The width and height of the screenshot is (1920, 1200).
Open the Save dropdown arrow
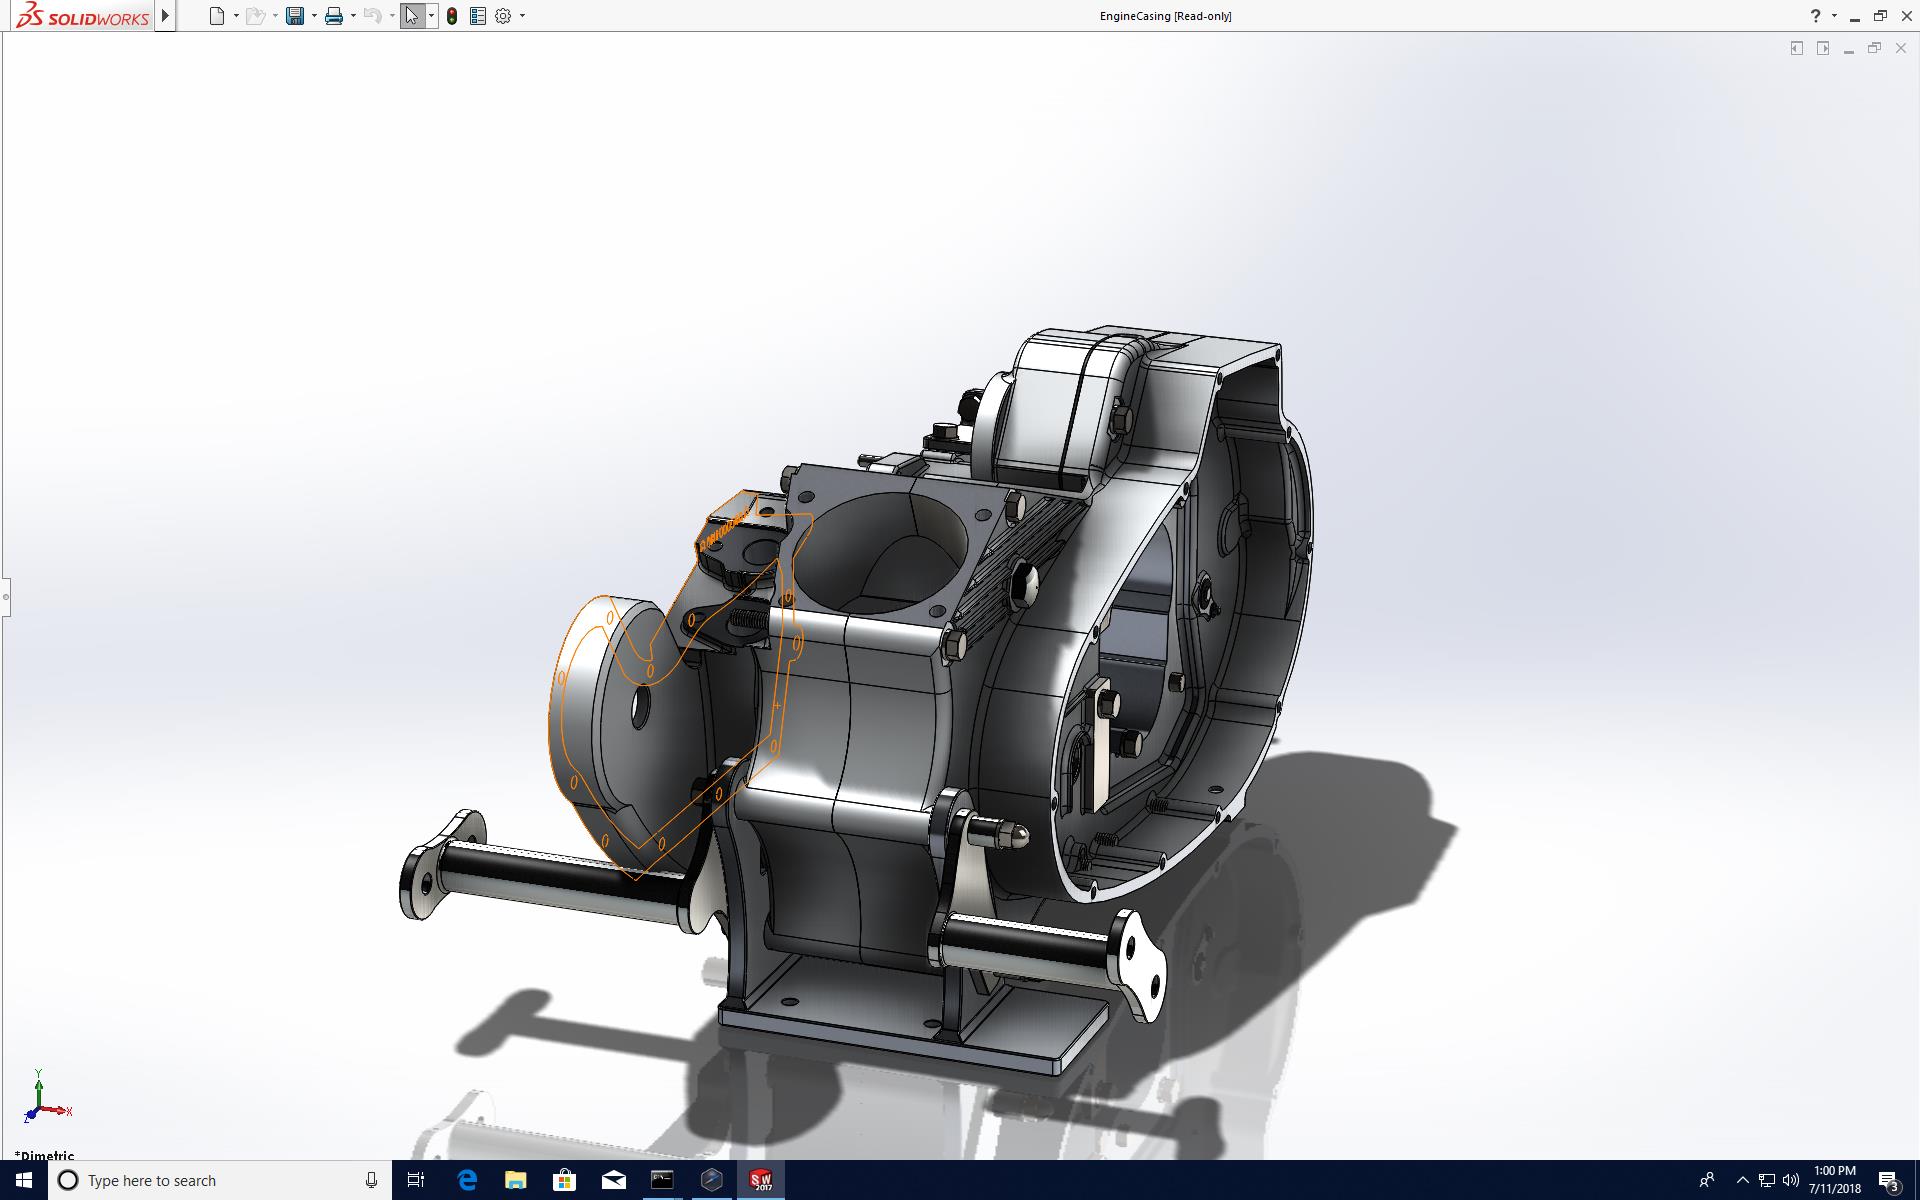[x=314, y=16]
